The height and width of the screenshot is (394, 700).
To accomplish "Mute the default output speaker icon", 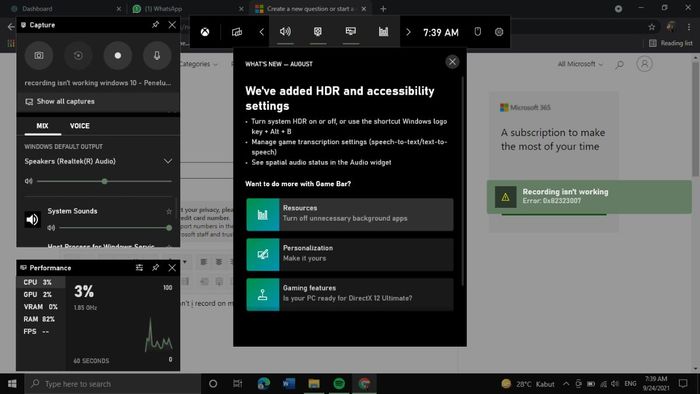I will 29,181.
